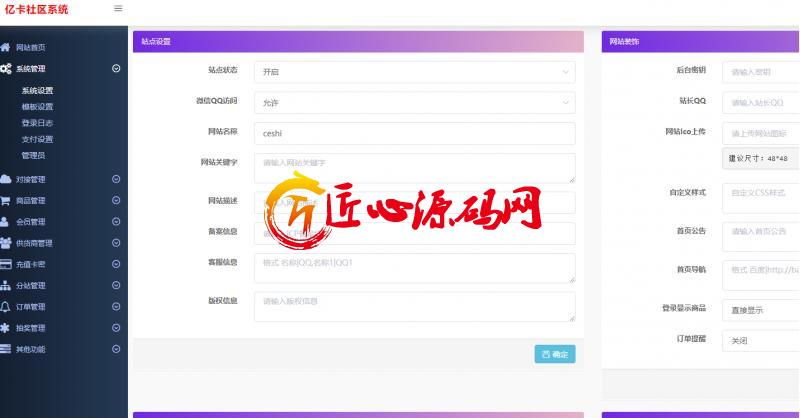Focus the 网站关键字 textarea
Image resolution: width=800 pixels, height=418 pixels.
pos(415,168)
